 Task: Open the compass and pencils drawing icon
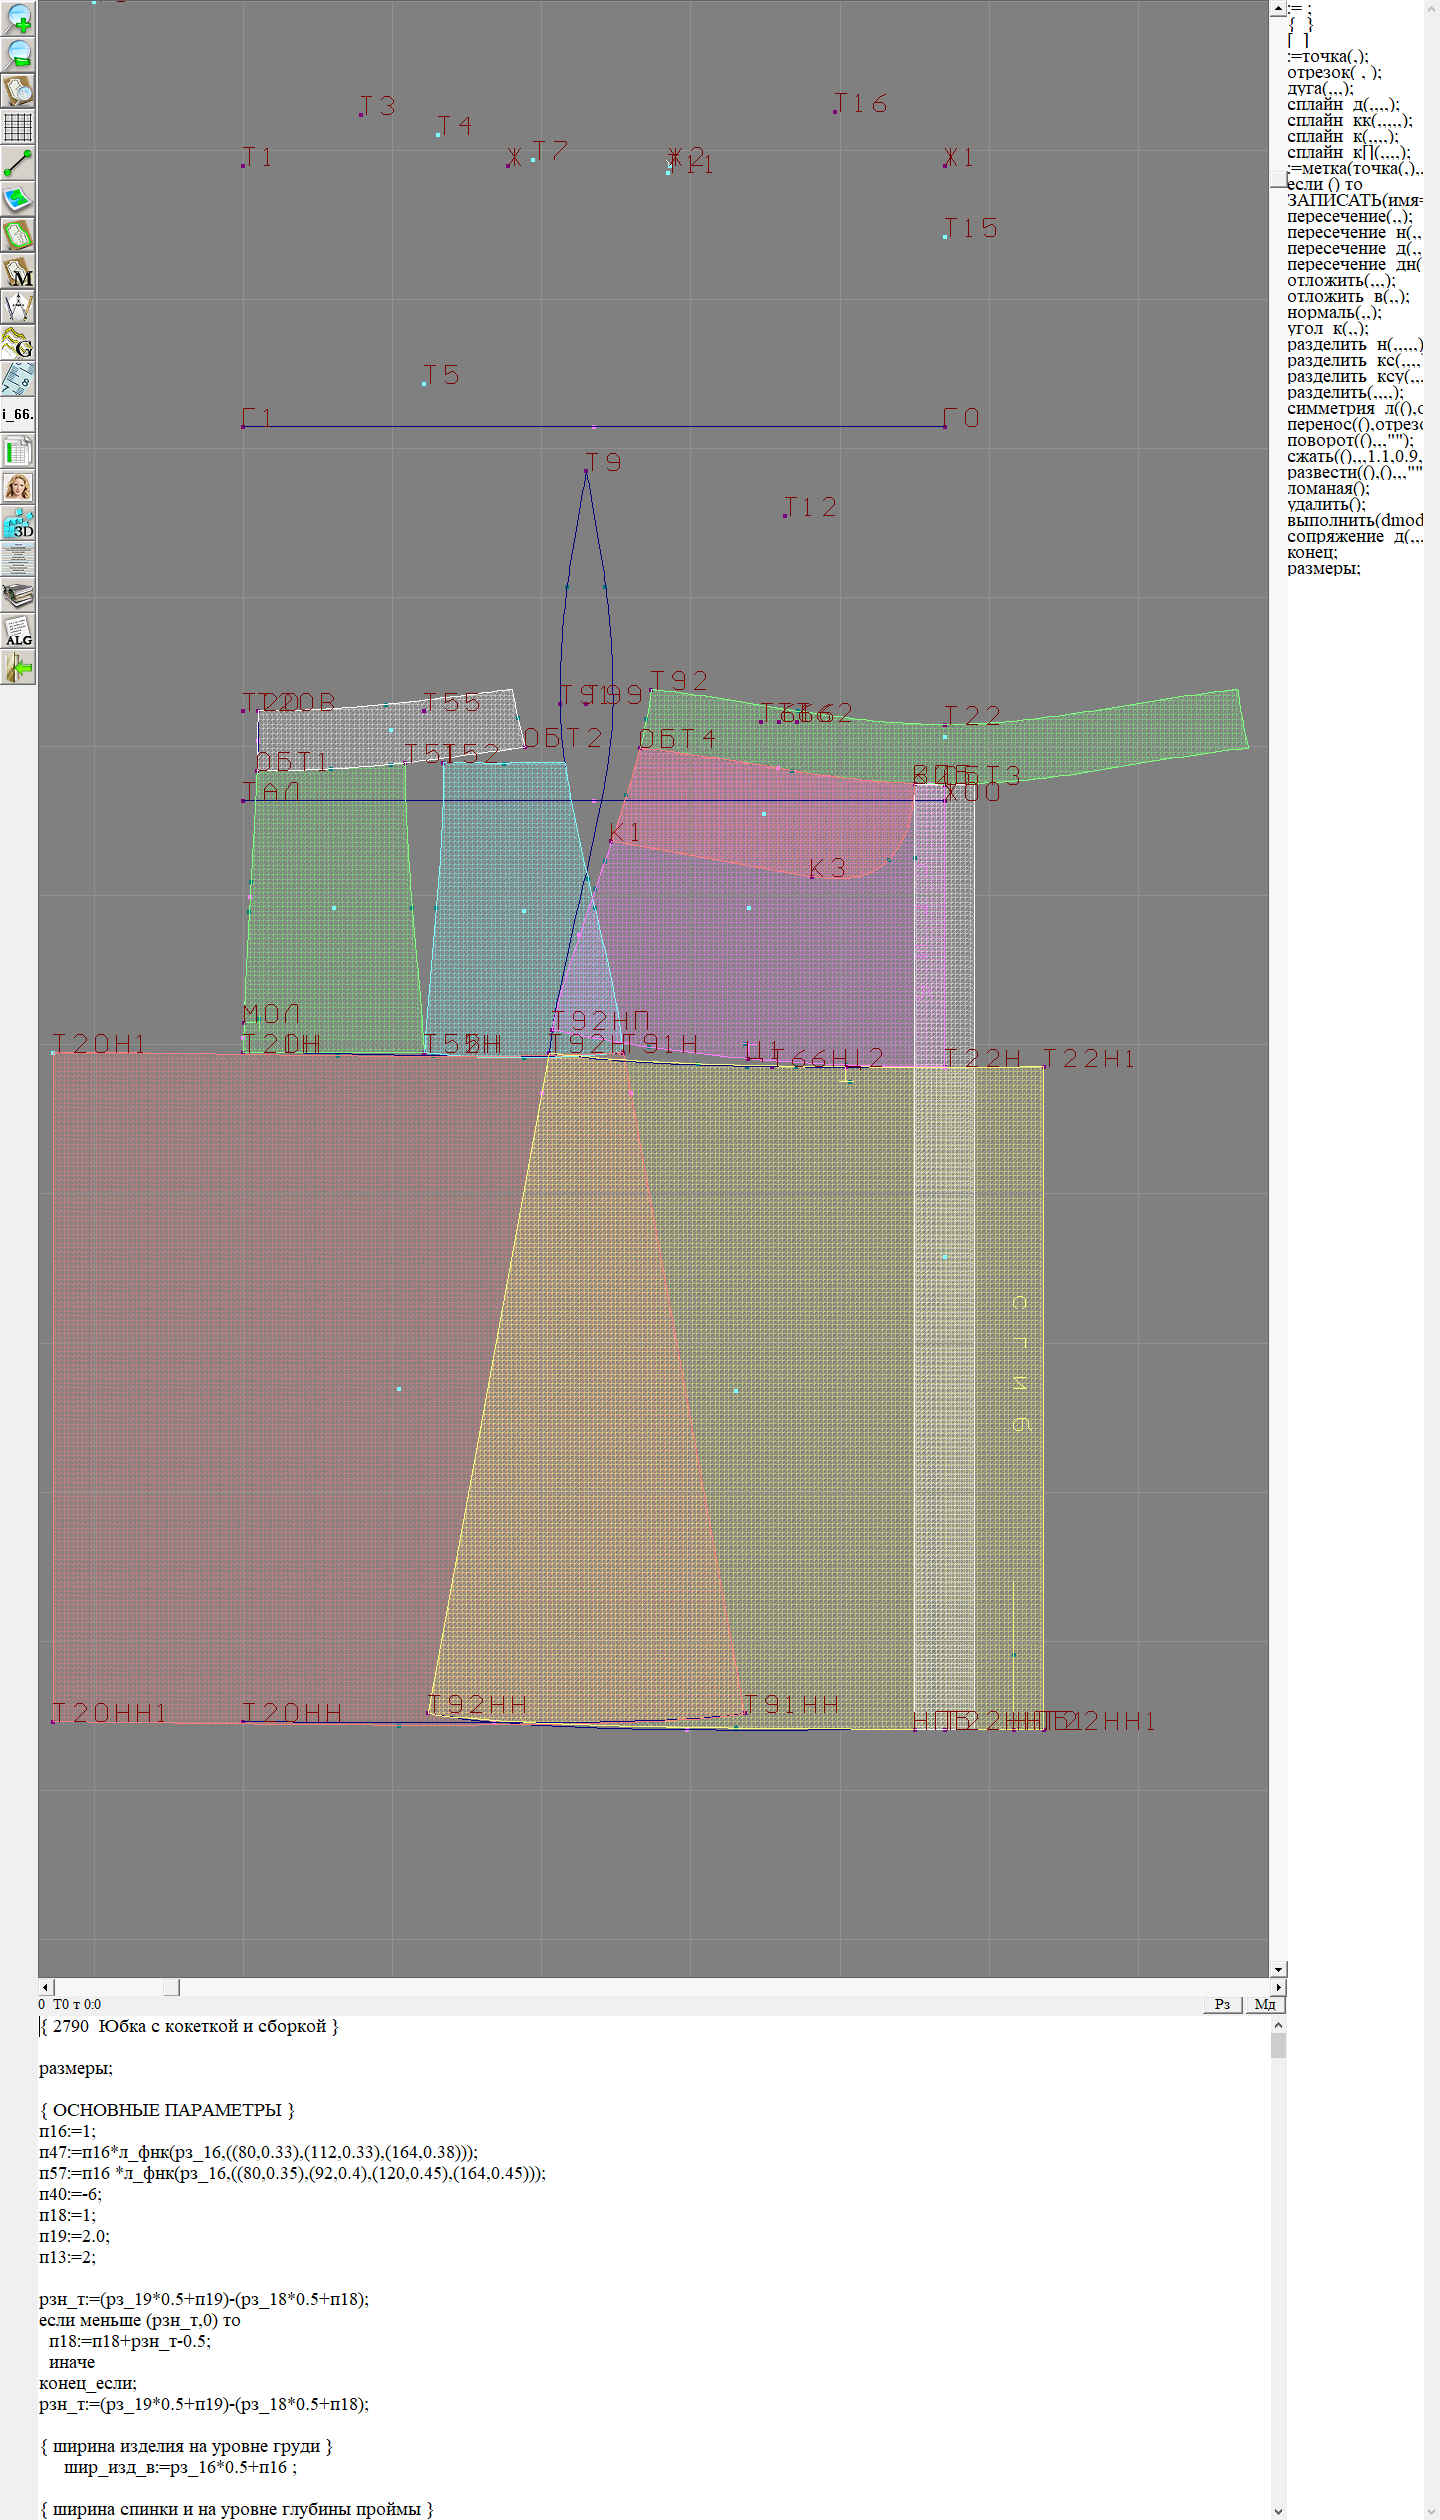click(x=18, y=307)
